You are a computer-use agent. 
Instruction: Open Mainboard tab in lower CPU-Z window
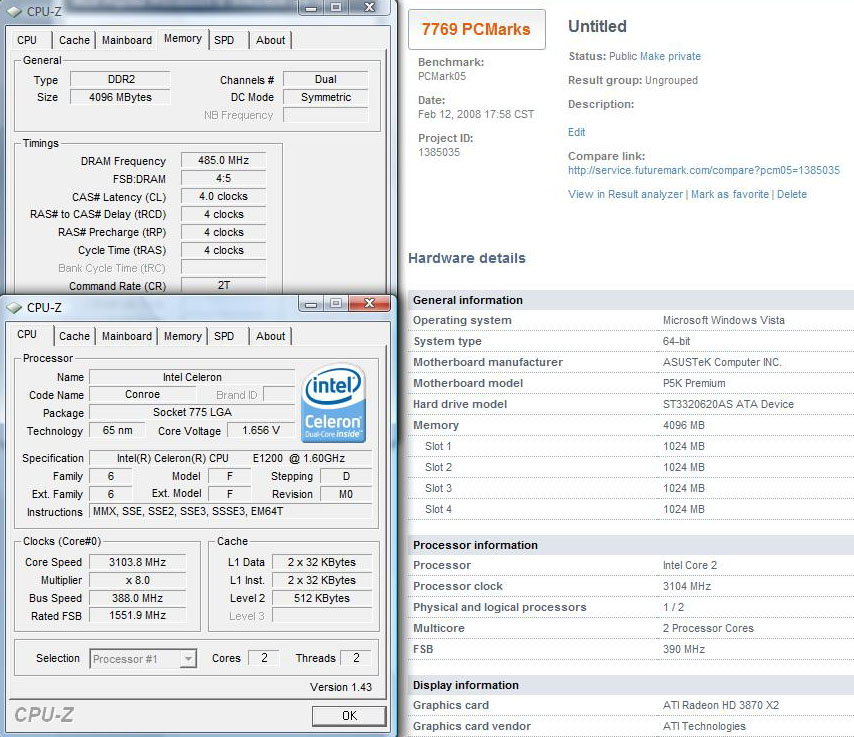127,336
